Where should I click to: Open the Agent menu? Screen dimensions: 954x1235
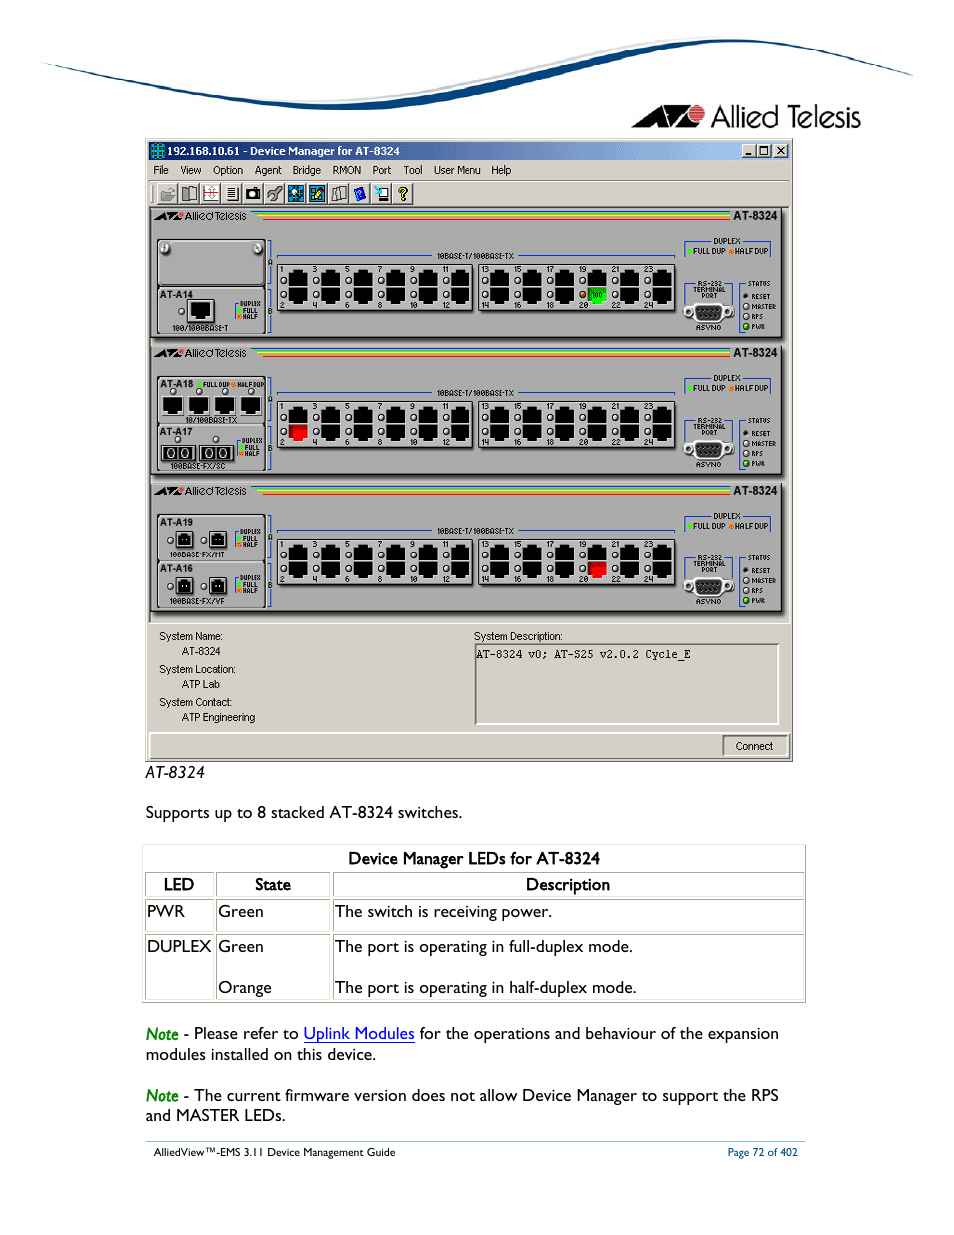[x=268, y=171]
